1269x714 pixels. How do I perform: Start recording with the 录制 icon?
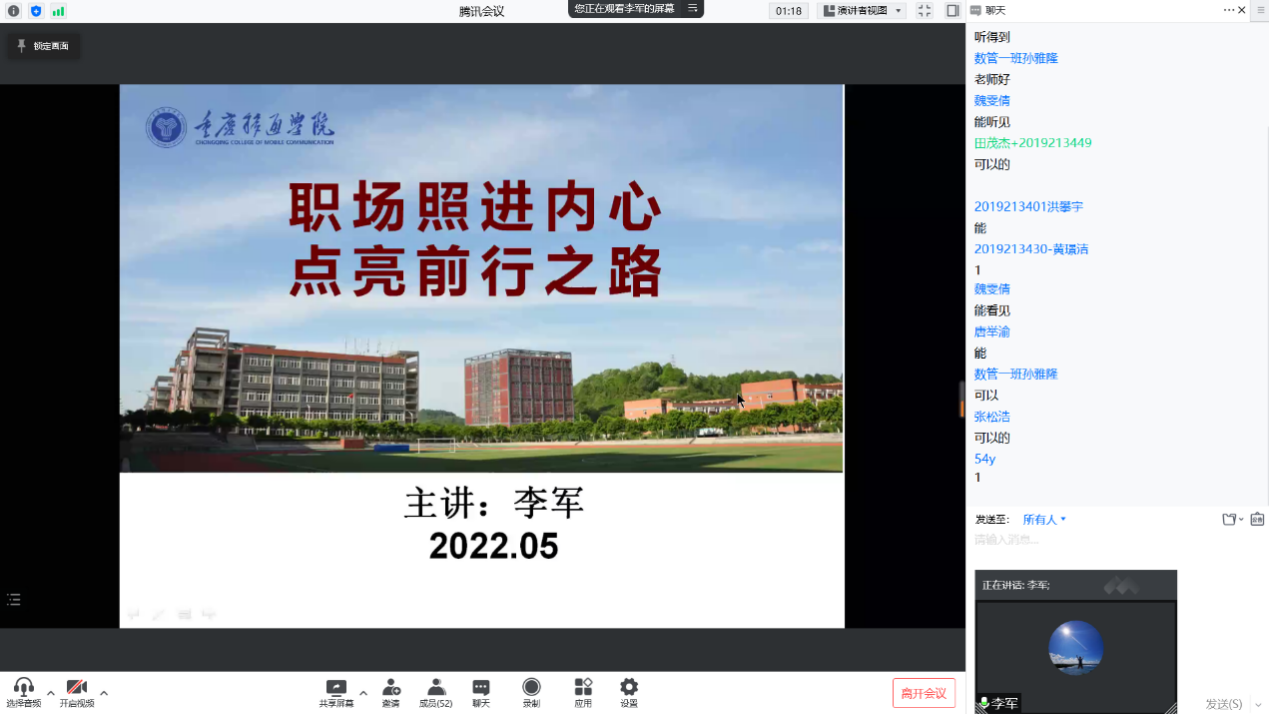pyautogui.click(x=531, y=688)
